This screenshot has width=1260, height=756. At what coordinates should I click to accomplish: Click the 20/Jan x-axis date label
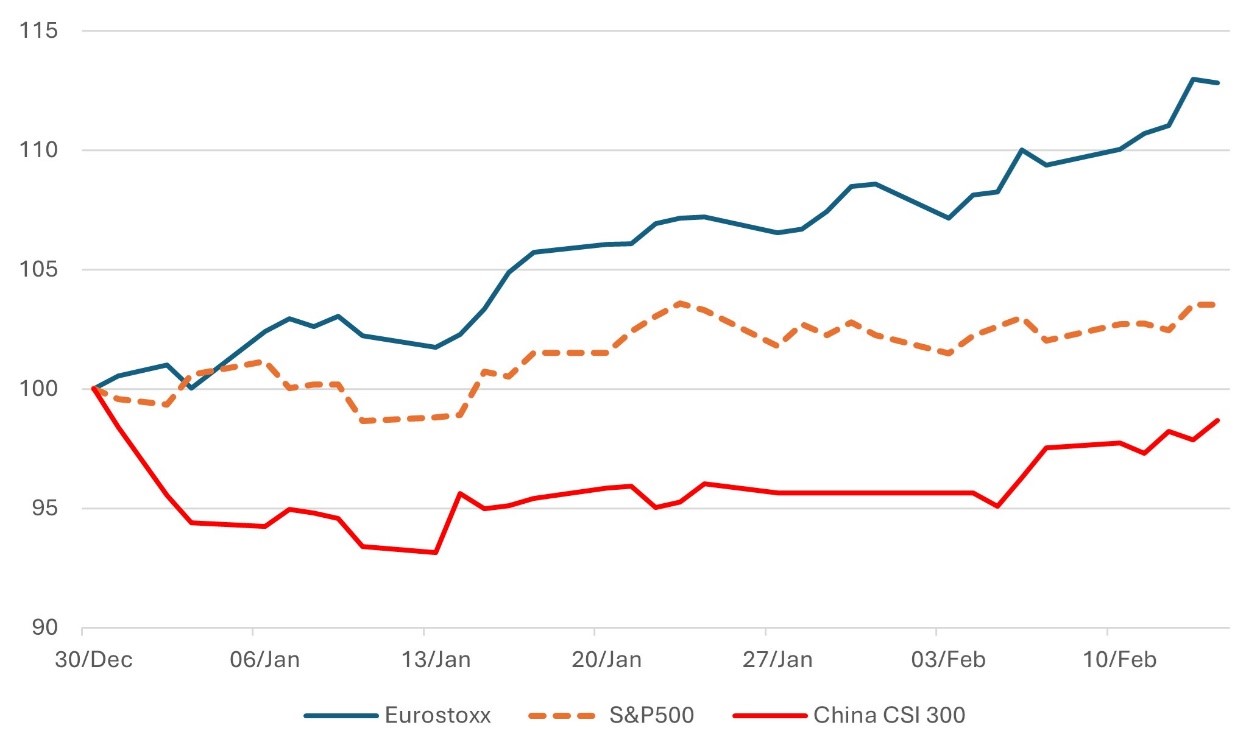coord(595,660)
